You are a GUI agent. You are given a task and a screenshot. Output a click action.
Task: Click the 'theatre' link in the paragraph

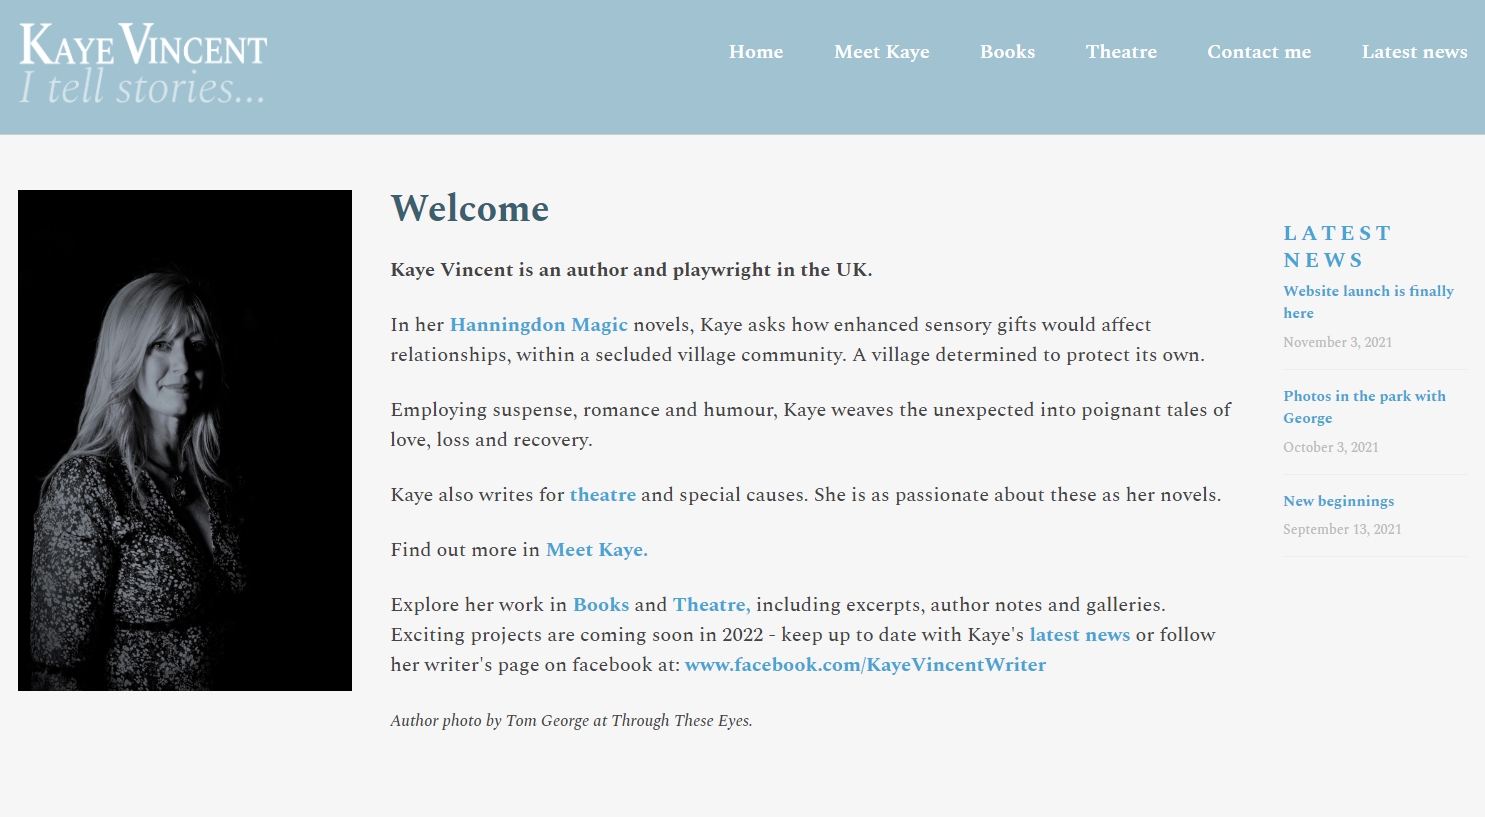[603, 494]
